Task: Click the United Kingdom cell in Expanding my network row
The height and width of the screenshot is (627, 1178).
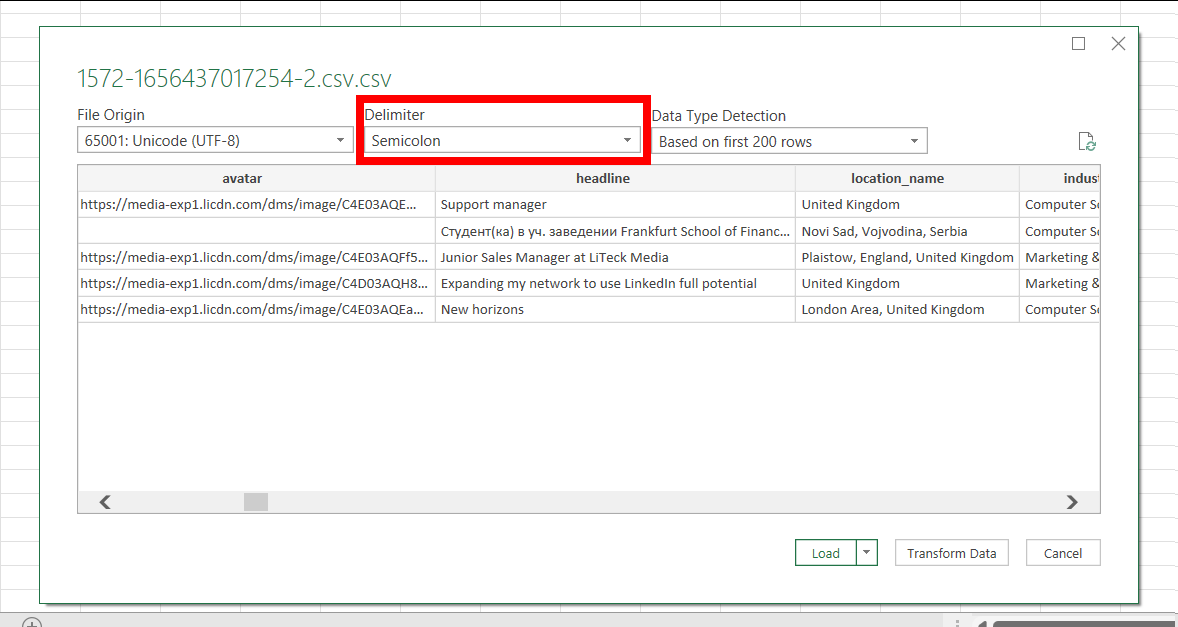Action: tap(908, 284)
